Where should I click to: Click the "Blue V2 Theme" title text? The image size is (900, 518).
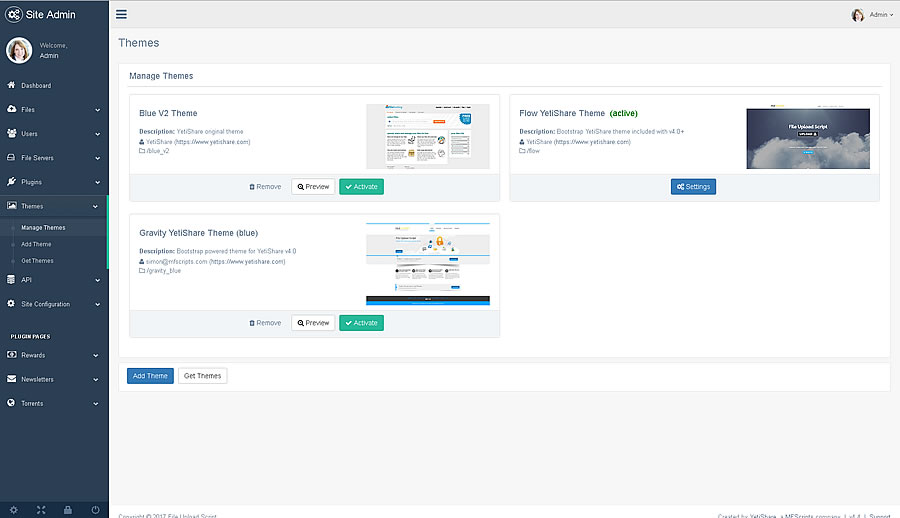click(x=168, y=113)
